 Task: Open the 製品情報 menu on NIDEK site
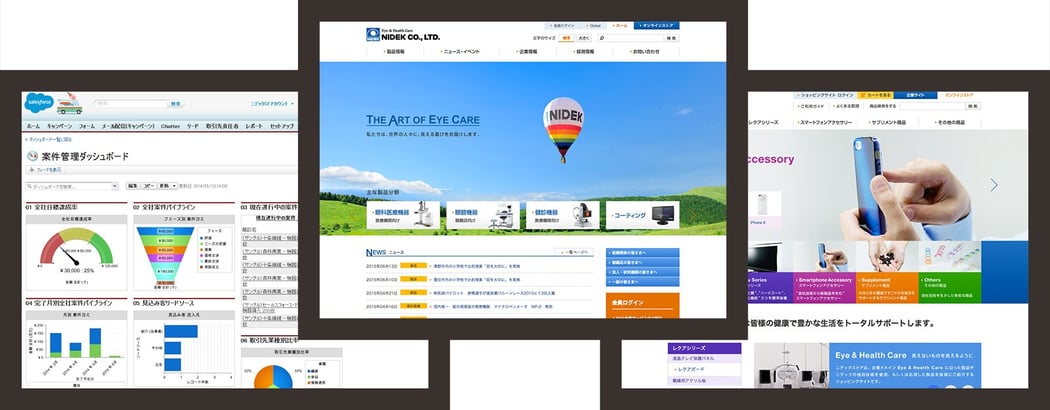(395, 52)
